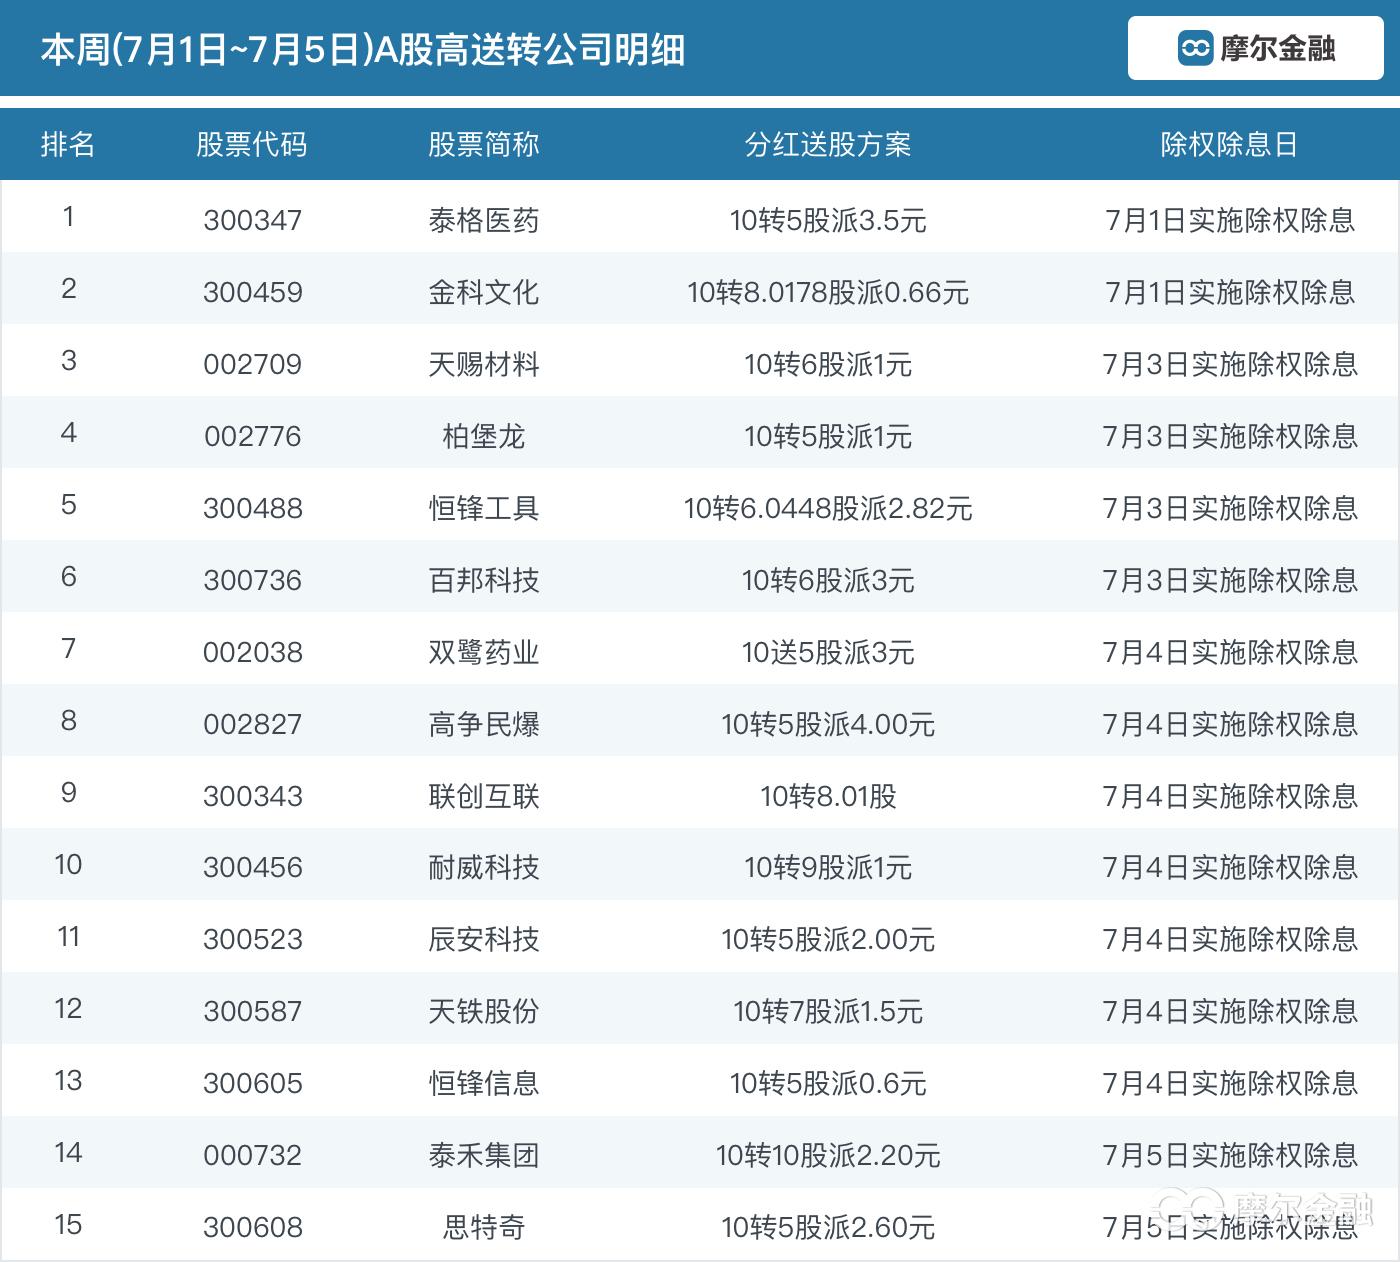Click stock code 002776
1400x1262 pixels.
click(252, 436)
